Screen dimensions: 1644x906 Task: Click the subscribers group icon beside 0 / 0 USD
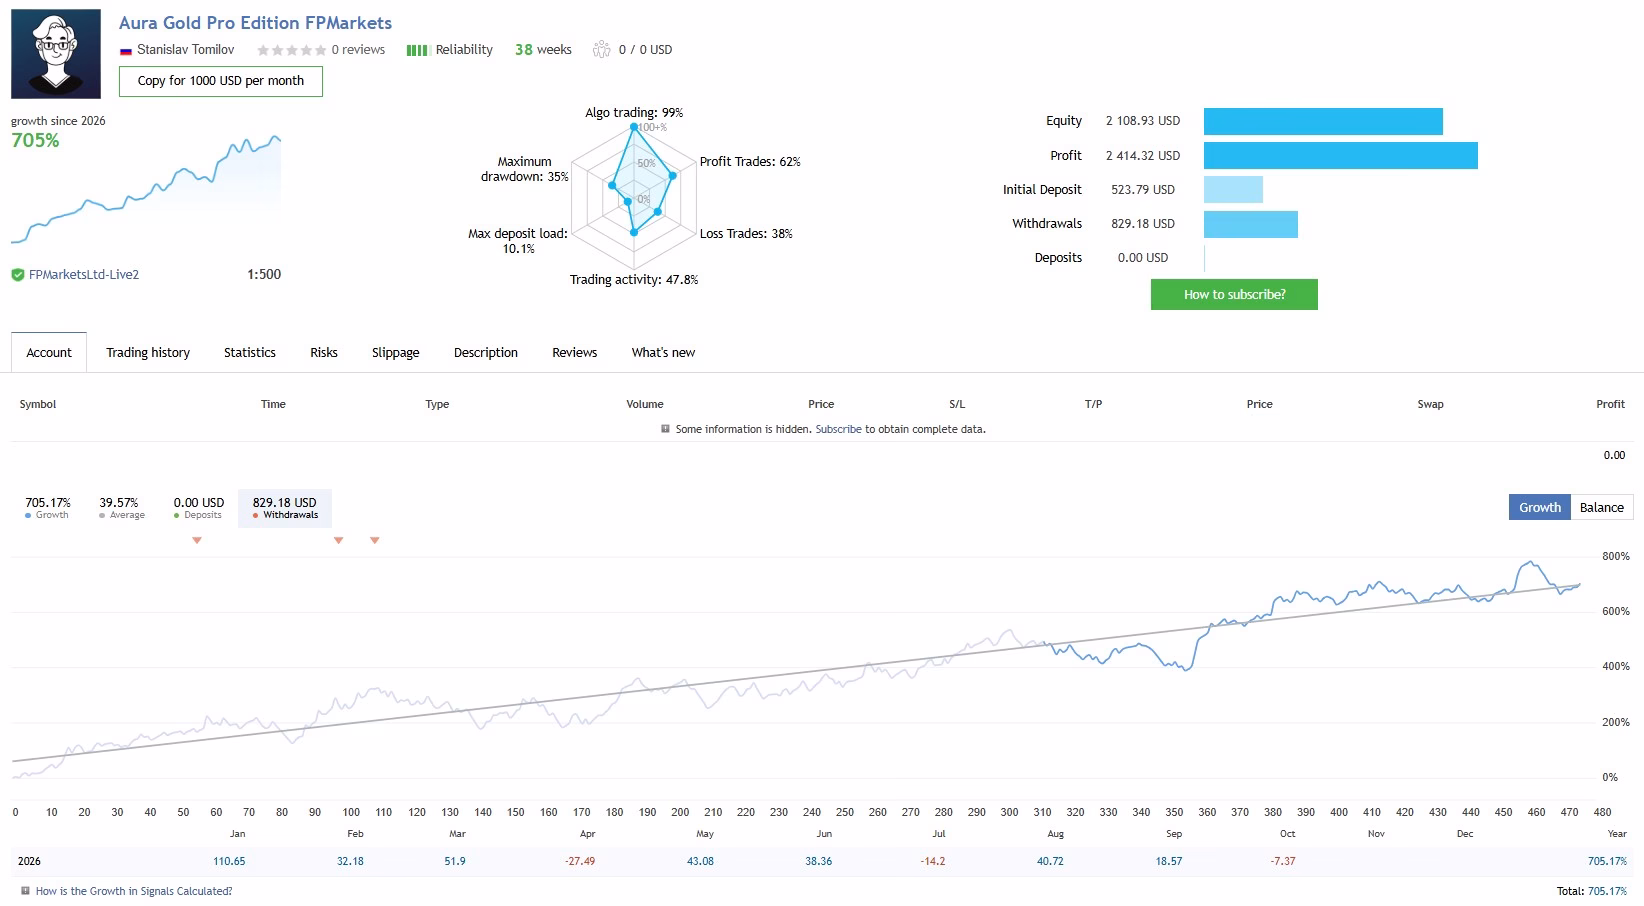(x=601, y=50)
